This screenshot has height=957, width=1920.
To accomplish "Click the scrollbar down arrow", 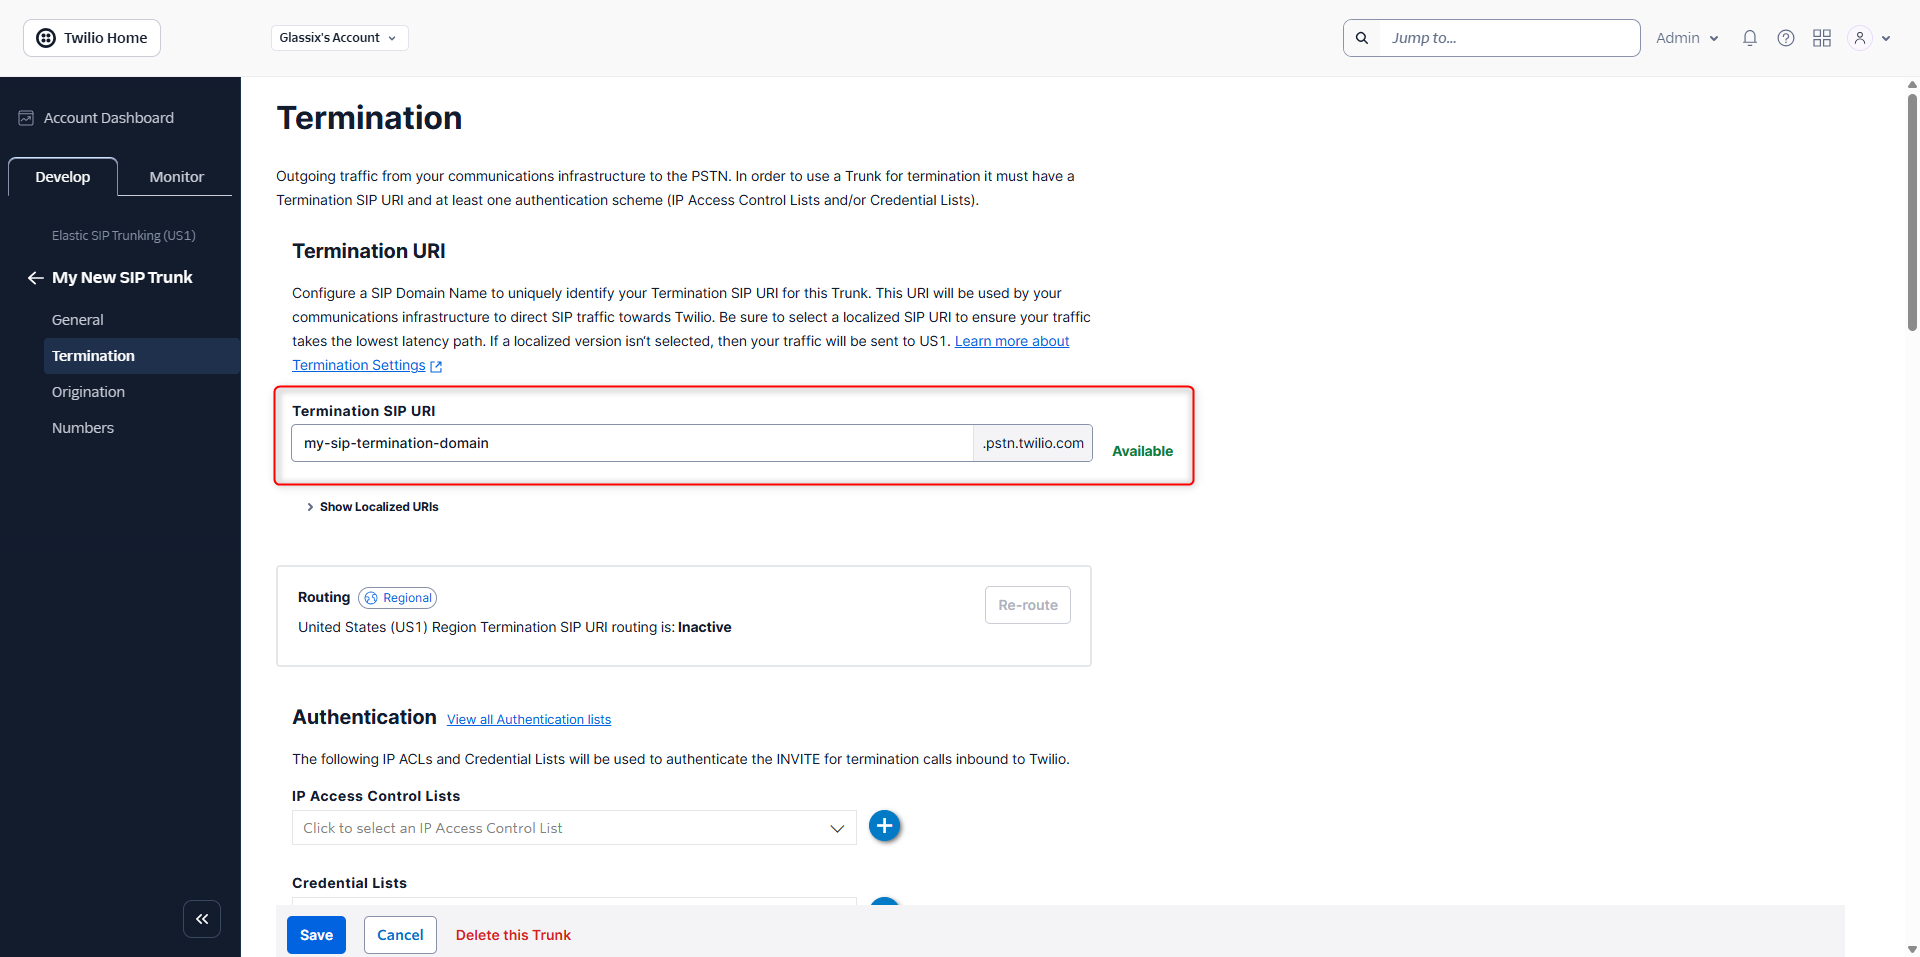I will point(1912,949).
